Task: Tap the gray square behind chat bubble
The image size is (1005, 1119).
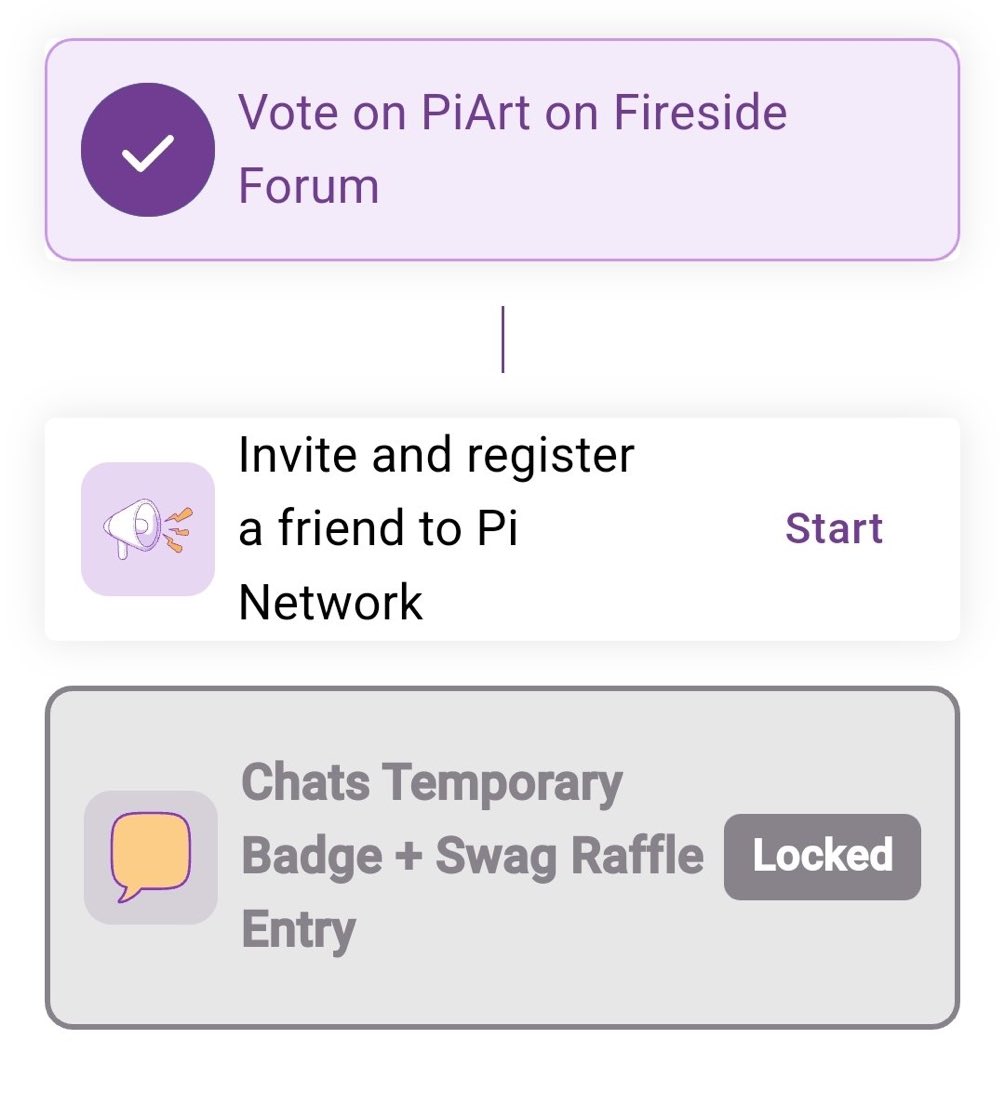Action: point(151,857)
